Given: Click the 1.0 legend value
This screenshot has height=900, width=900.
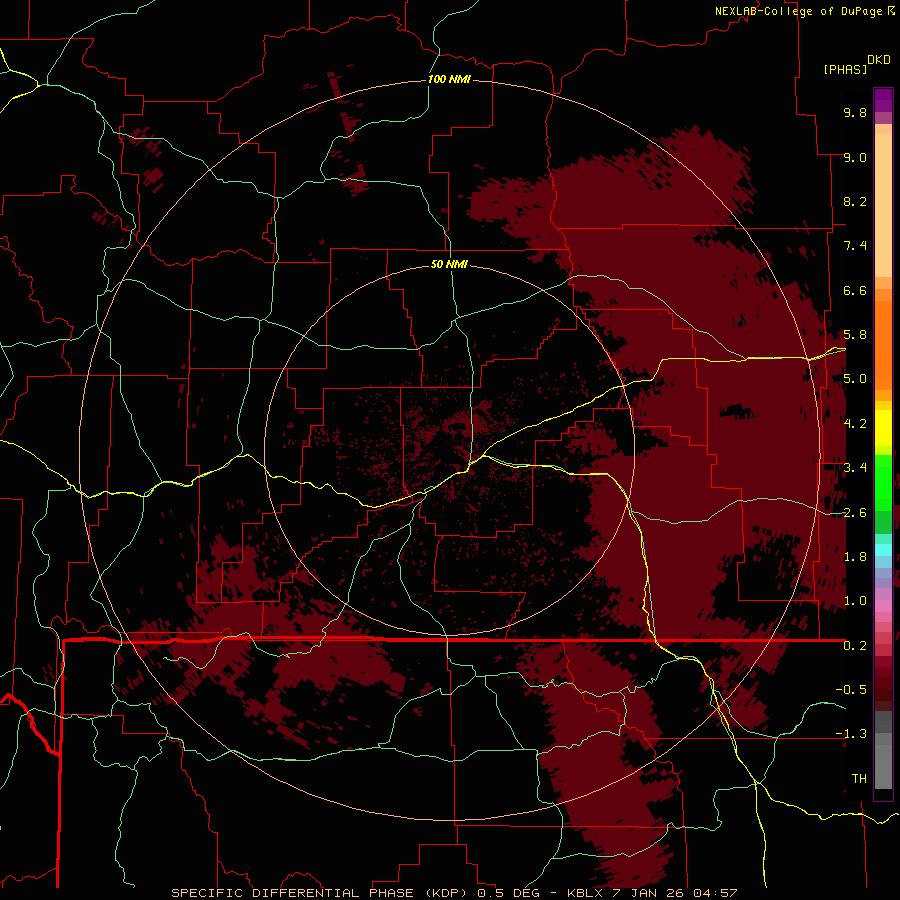Looking at the screenshot, I should pos(855,601).
